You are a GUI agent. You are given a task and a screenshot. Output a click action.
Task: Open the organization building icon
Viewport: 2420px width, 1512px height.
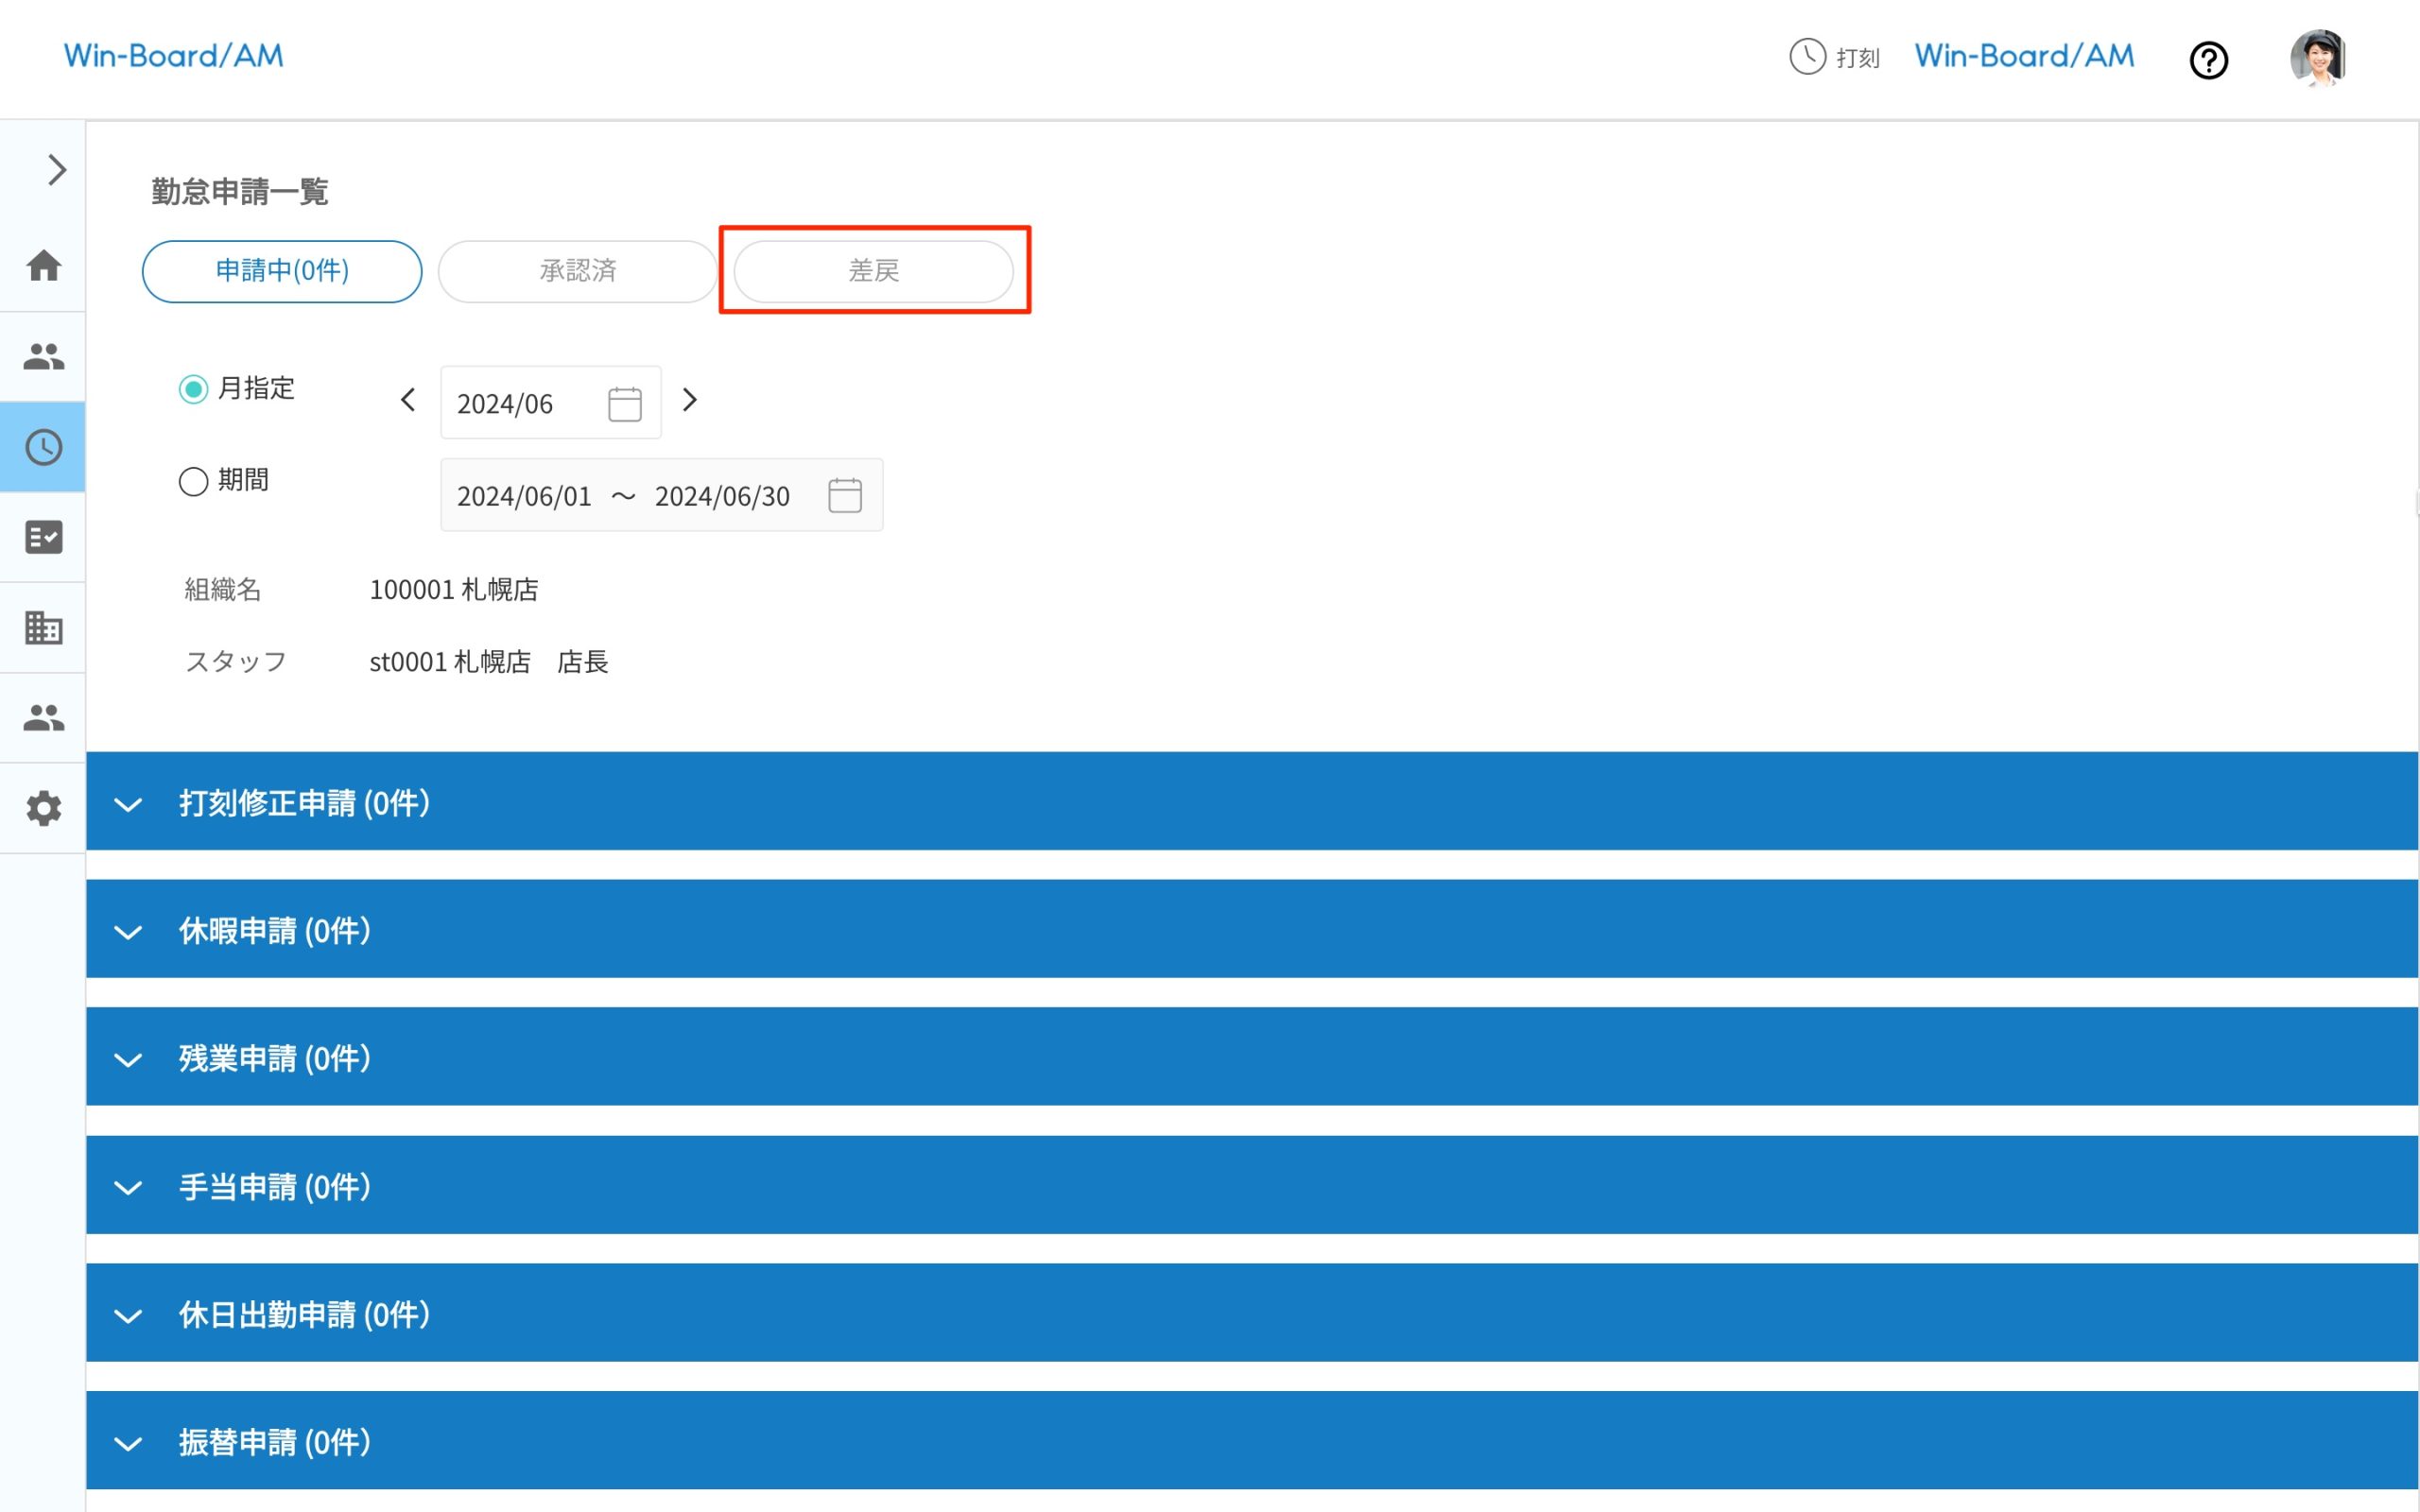pyautogui.click(x=43, y=627)
